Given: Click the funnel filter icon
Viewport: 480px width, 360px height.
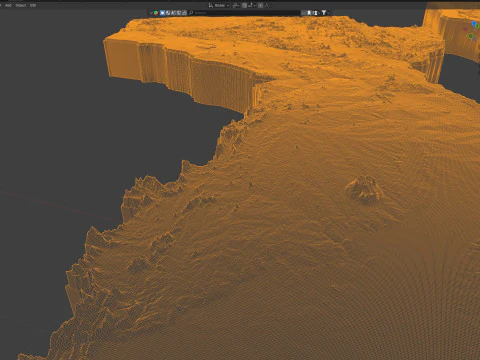Looking at the screenshot, I should (x=324, y=13).
